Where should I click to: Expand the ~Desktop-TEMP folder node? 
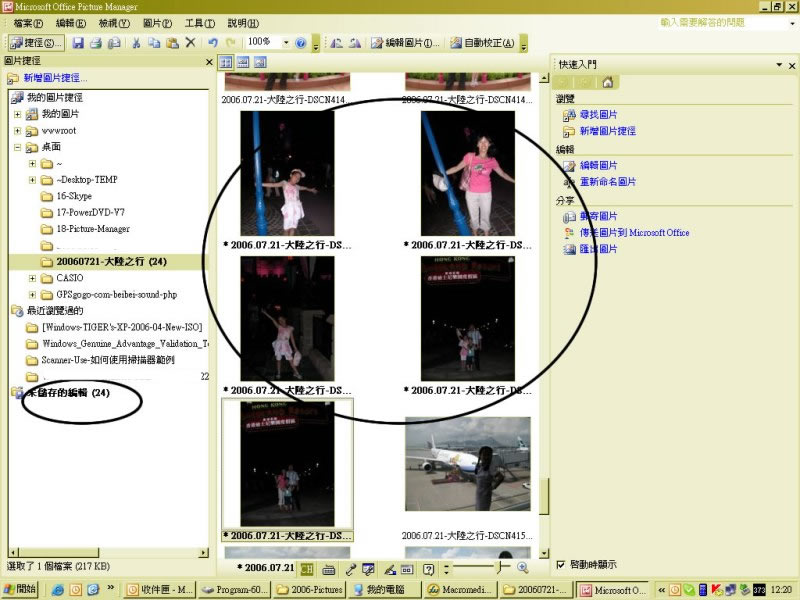click(x=32, y=180)
